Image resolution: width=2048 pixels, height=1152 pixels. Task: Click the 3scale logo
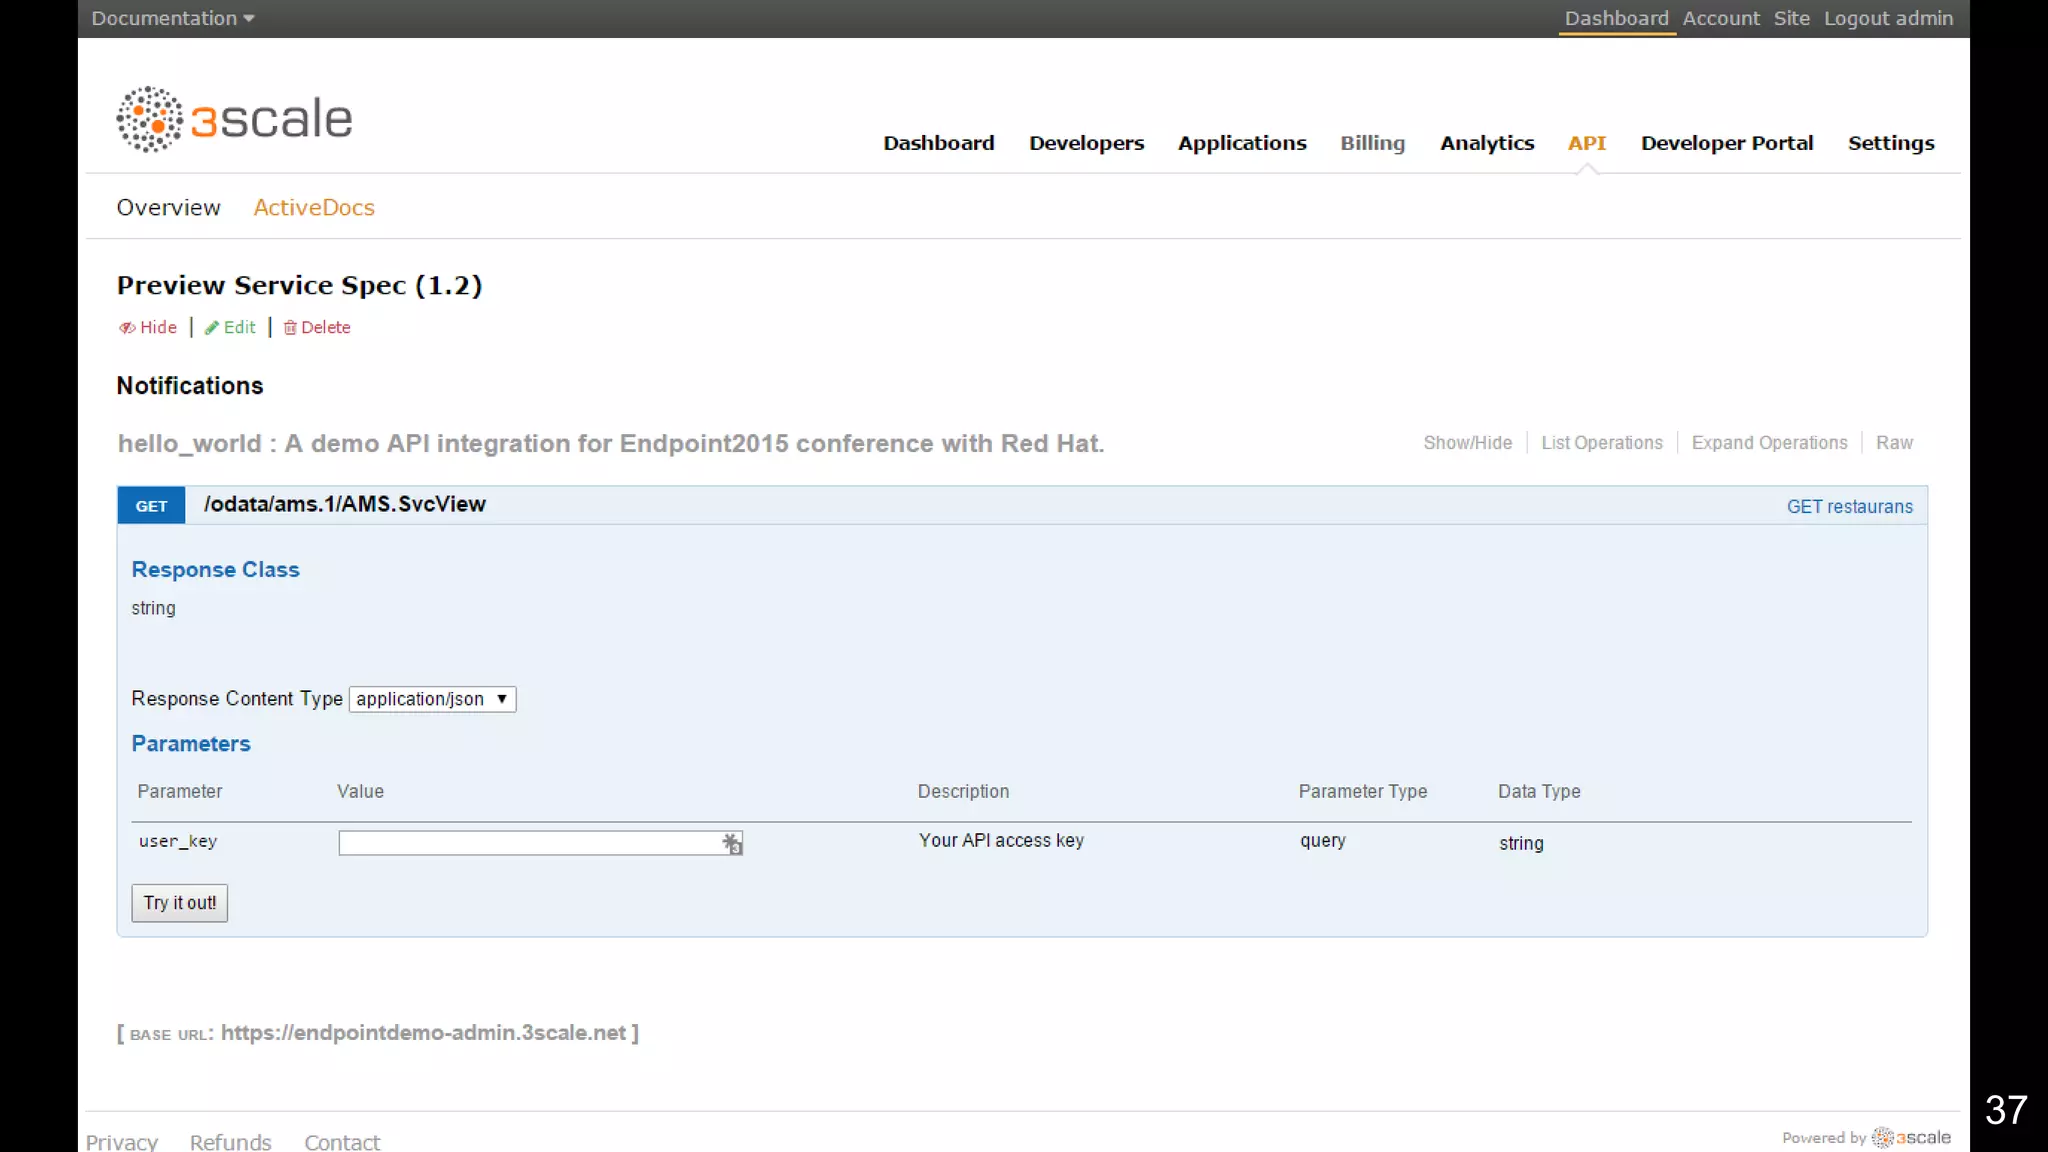[x=234, y=119]
